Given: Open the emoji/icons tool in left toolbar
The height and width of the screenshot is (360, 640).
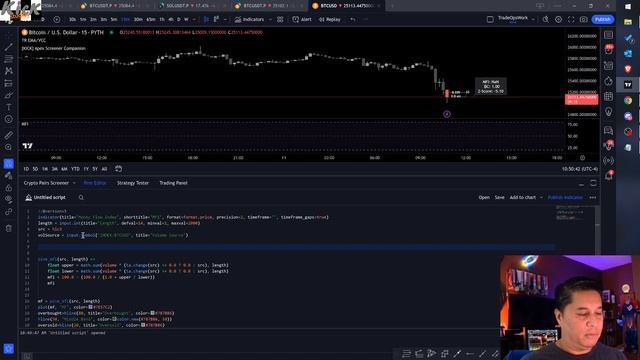Looking at the screenshot, I should coord(9,119).
